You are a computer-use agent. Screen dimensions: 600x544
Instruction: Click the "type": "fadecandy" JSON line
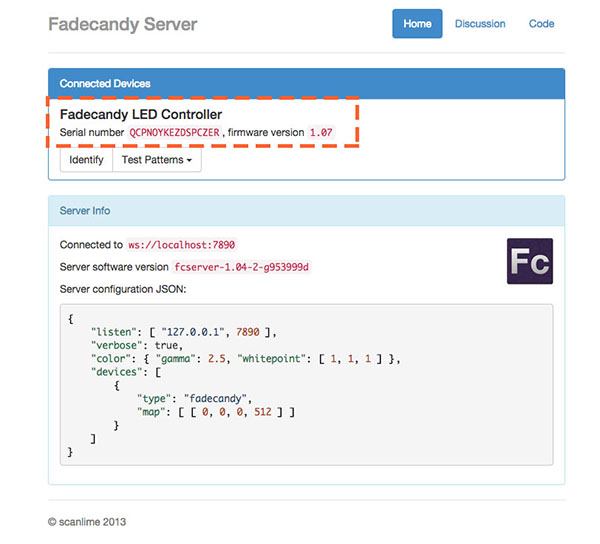click(x=194, y=399)
